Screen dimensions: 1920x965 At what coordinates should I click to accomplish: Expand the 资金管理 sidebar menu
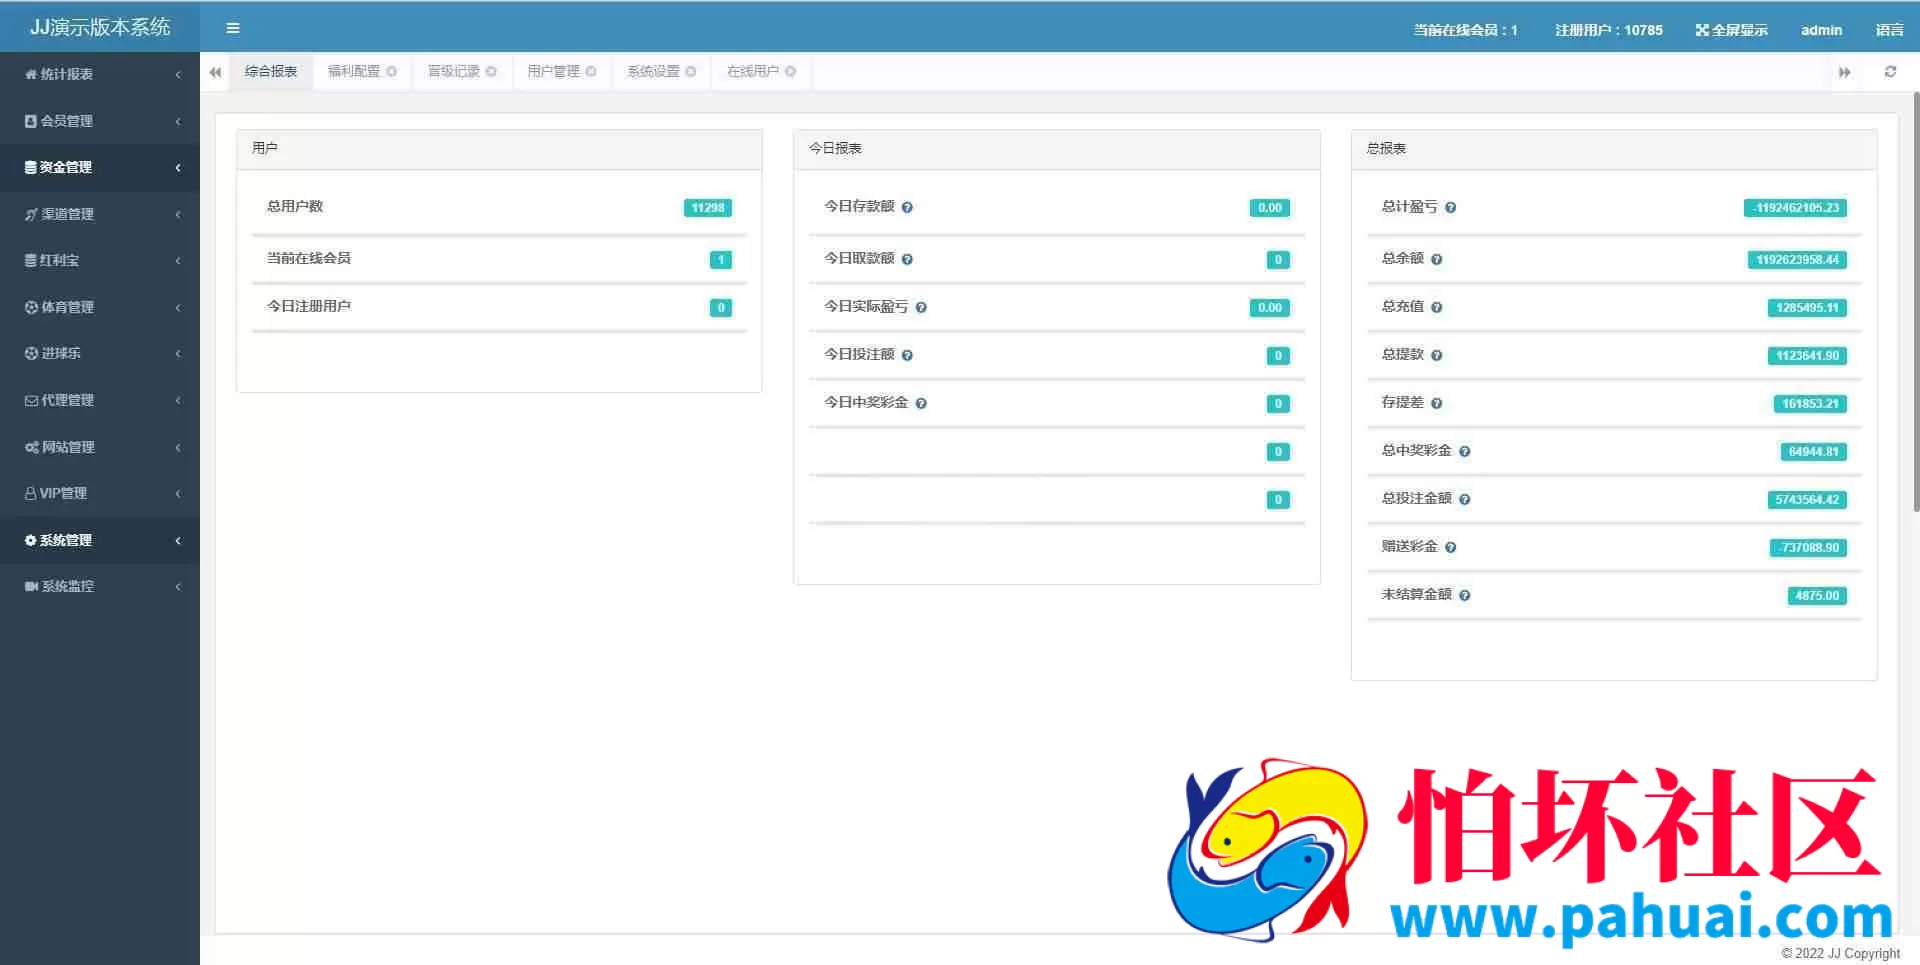(100, 167)
